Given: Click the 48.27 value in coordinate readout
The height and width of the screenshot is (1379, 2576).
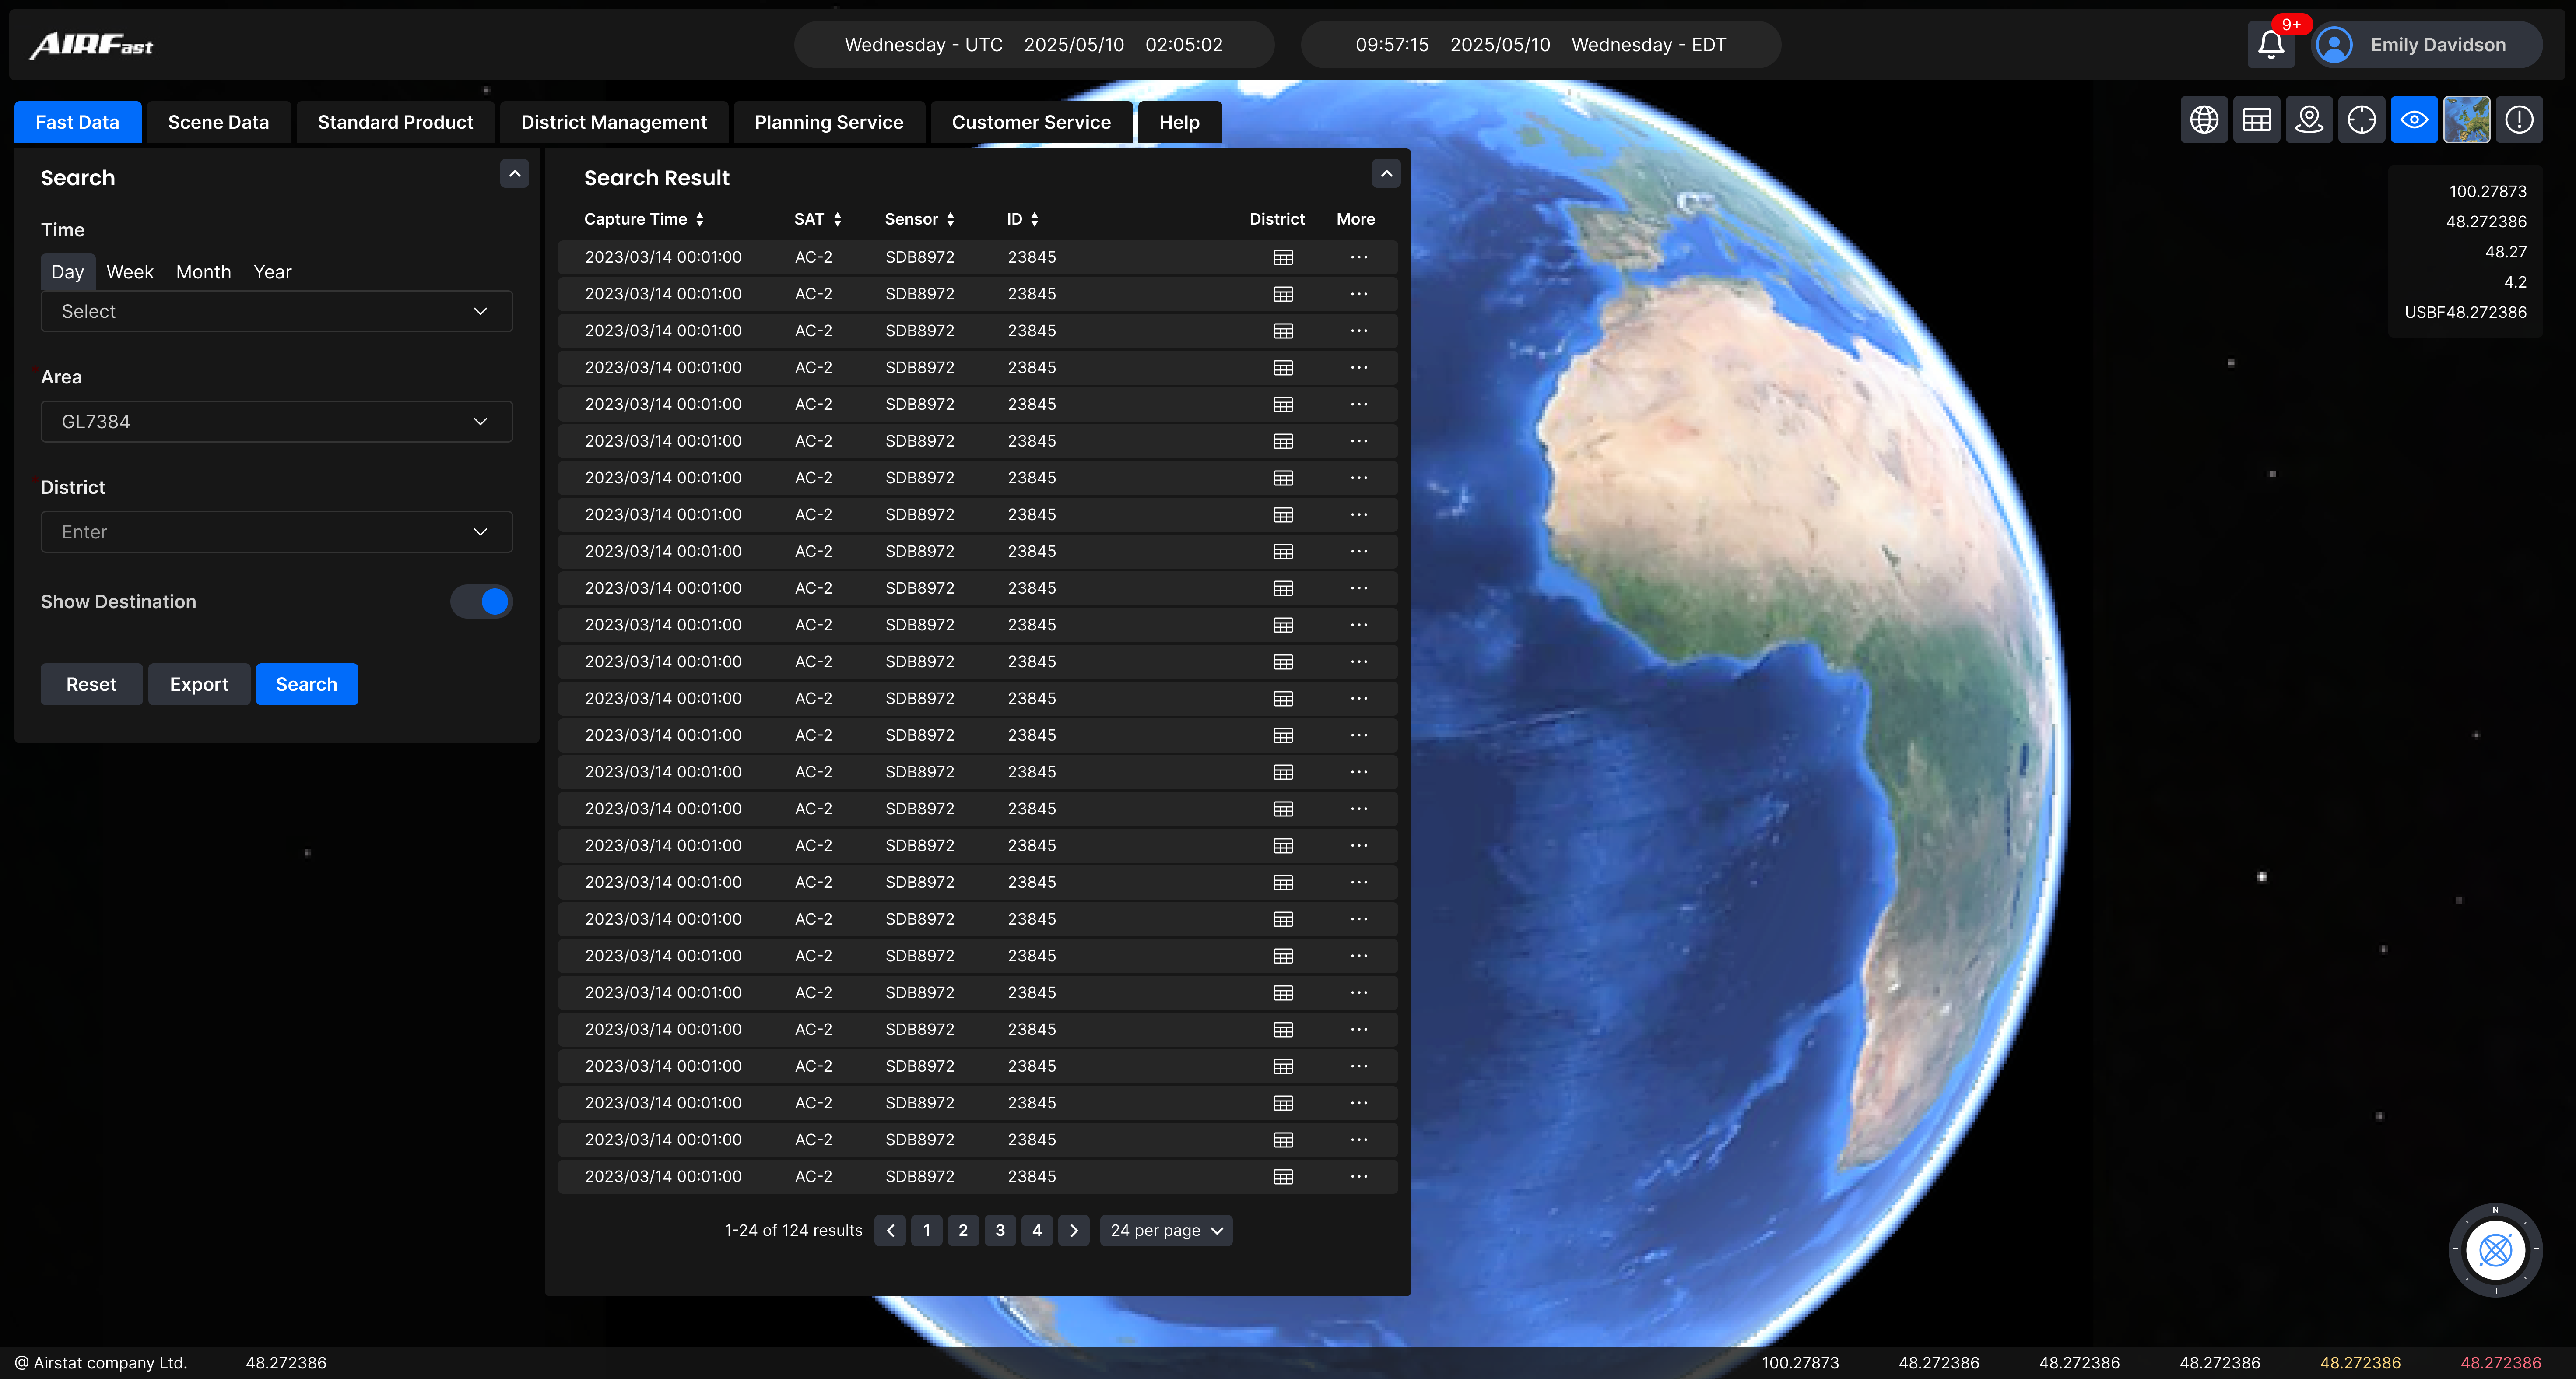Looking at the screenshot, I should coord(2505,252).
